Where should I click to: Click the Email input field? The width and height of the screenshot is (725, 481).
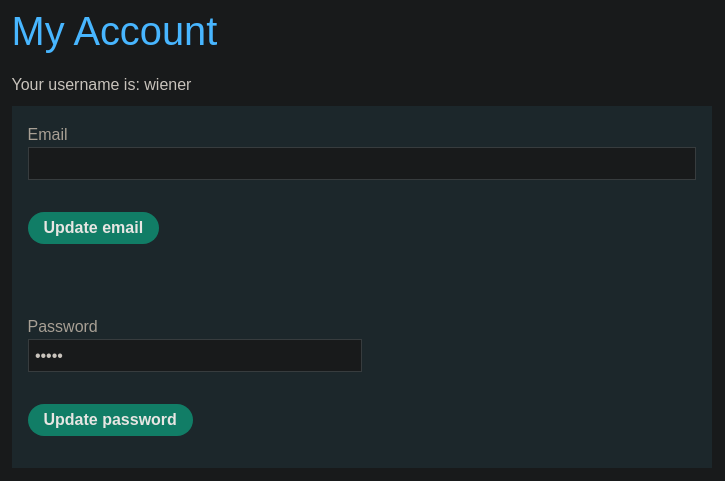pos(361,164)
